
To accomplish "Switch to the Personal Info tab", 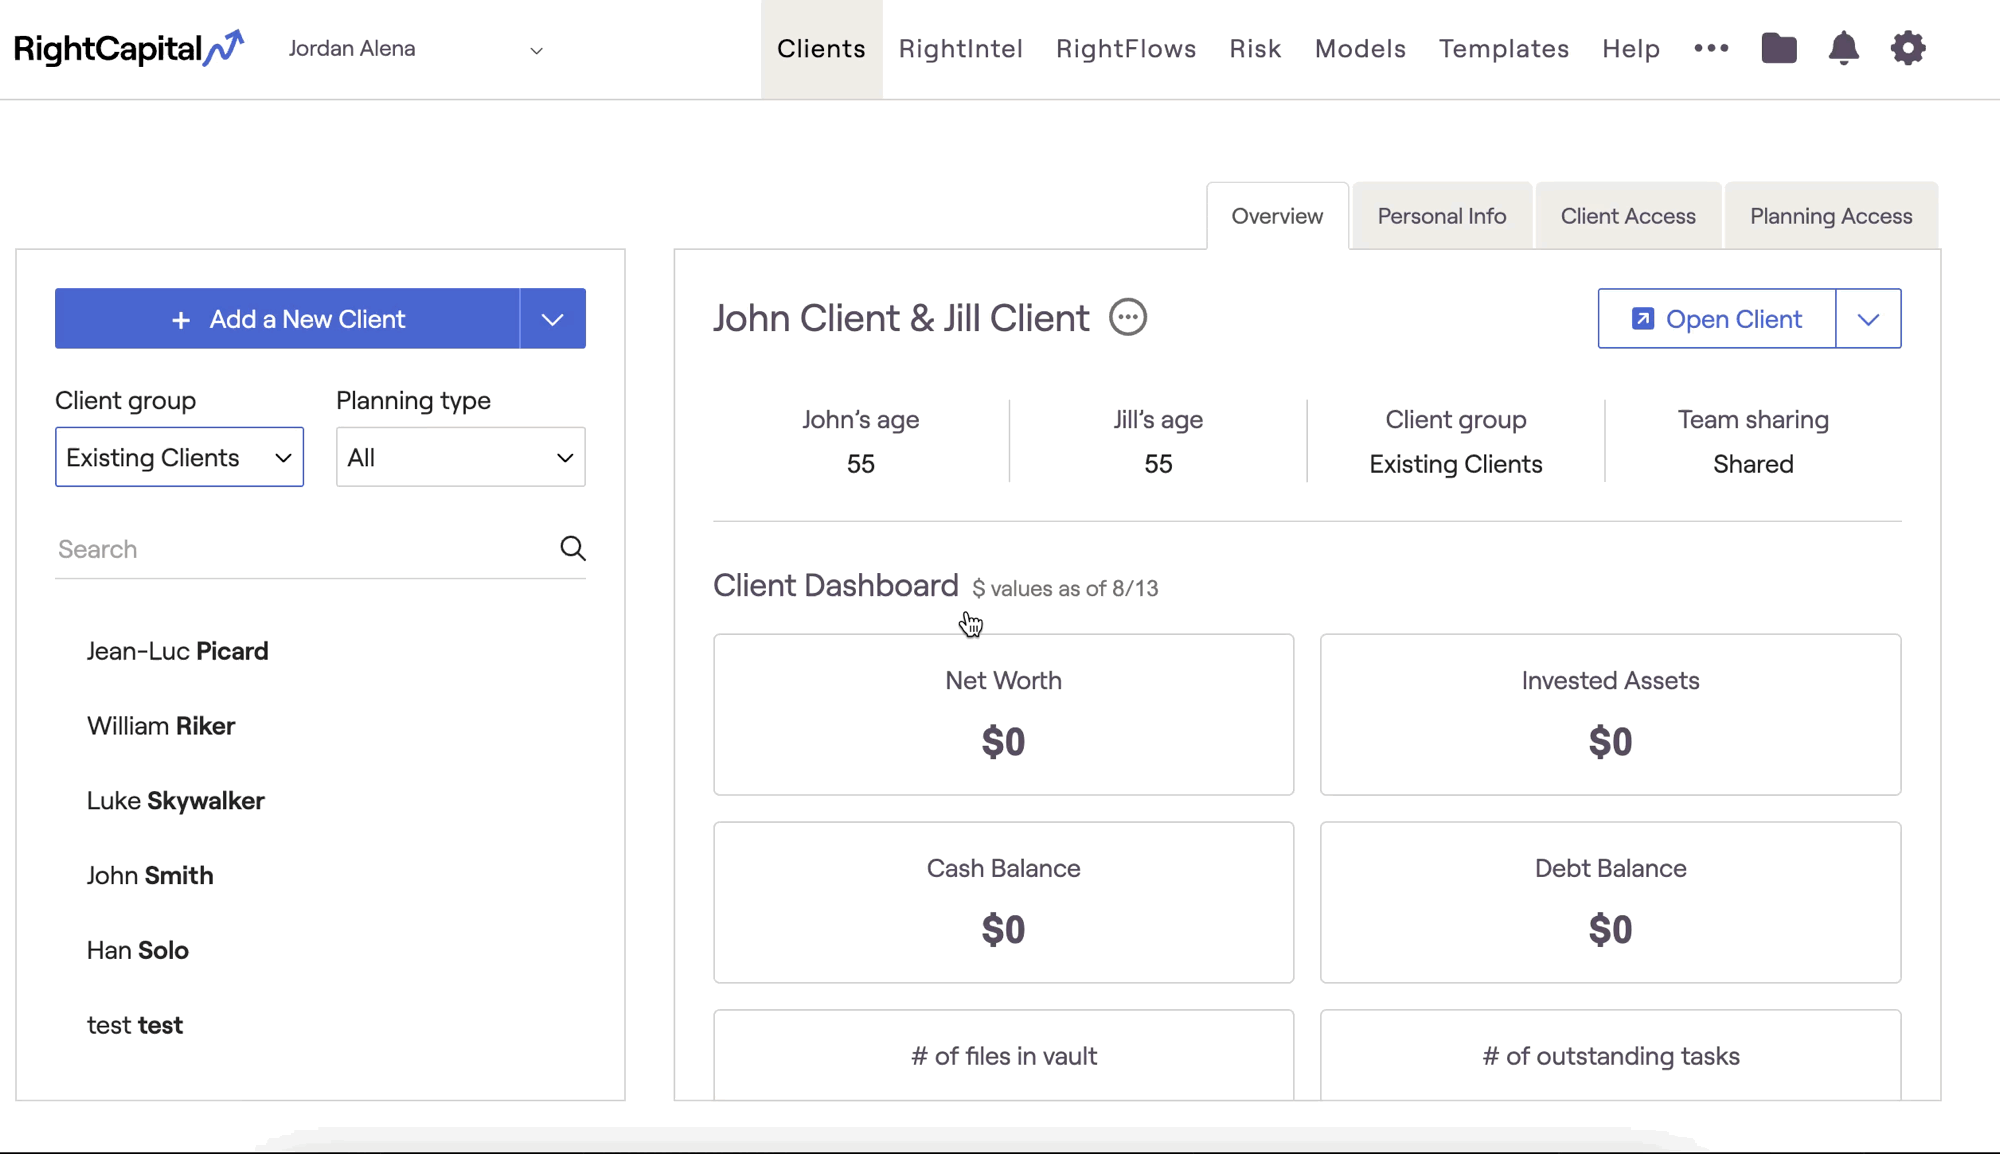I will click(1441, 216).
